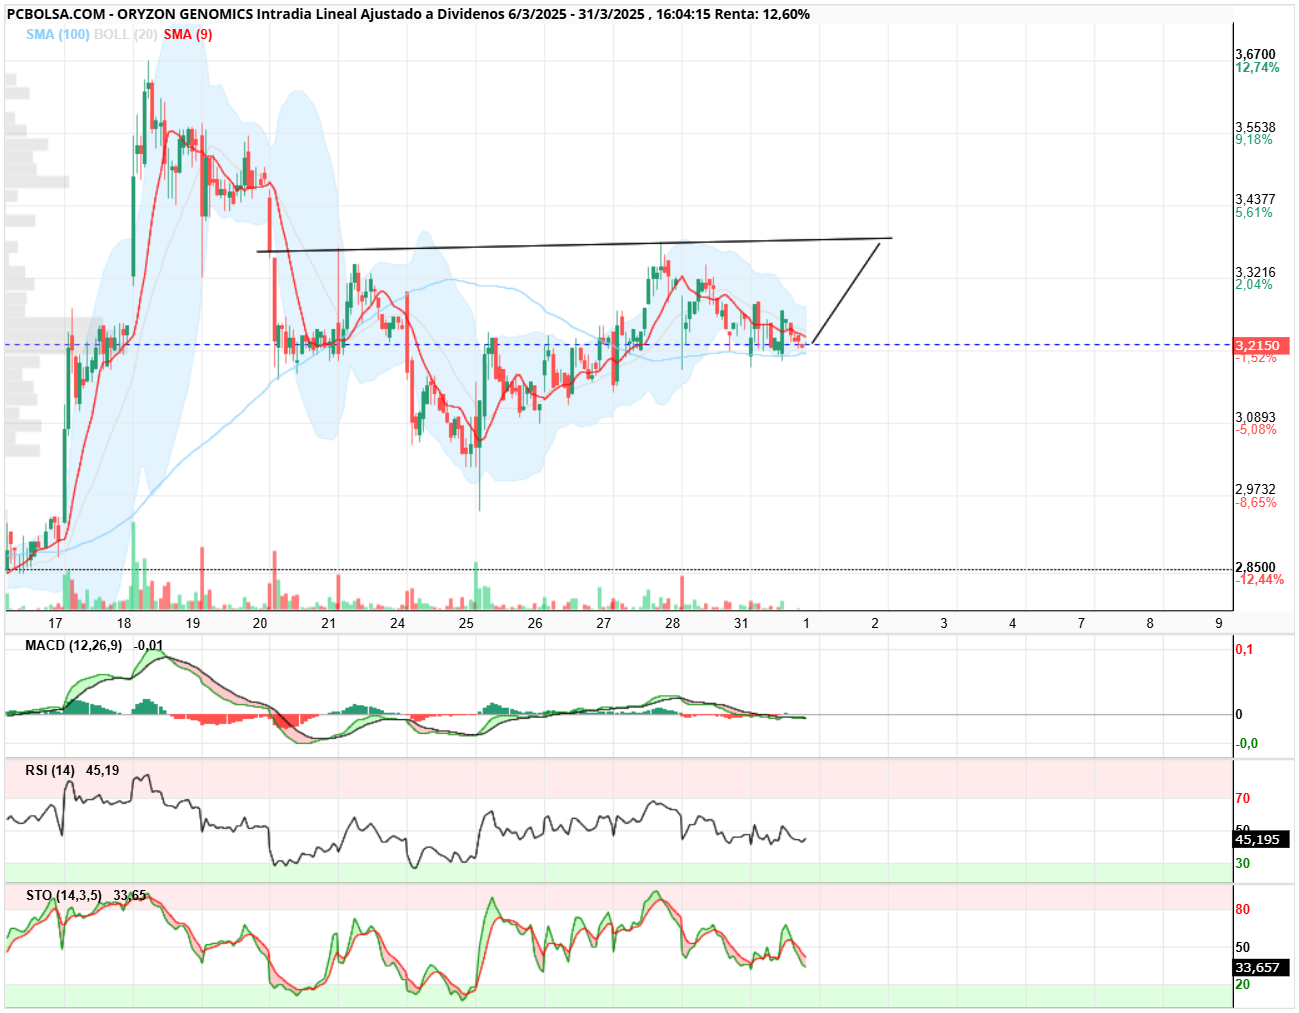Click the SMA (100) legend label
1299x1013 pixels.
click(58, 34)
